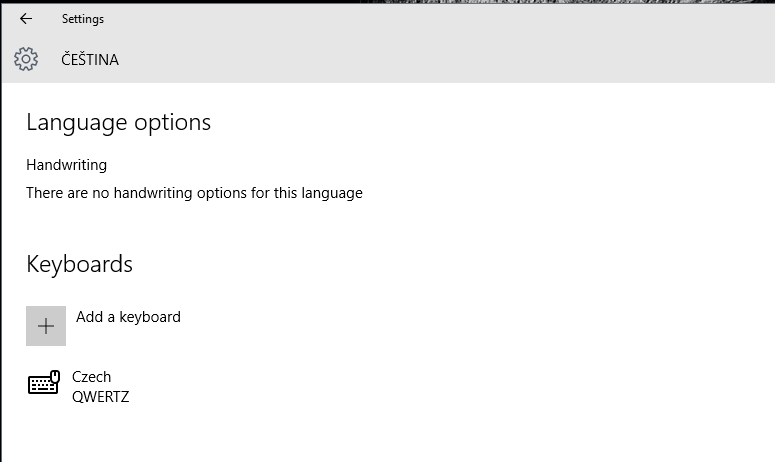
Task: Click the 'Keyboards' section heading
Action: point(79,264)
